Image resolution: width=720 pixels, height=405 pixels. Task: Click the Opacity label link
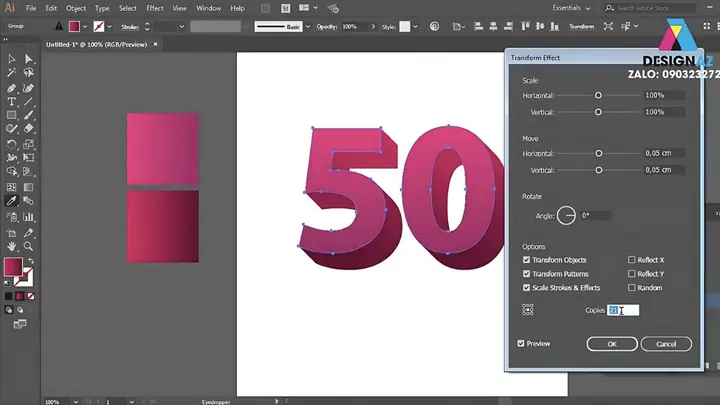coord(326,27)
